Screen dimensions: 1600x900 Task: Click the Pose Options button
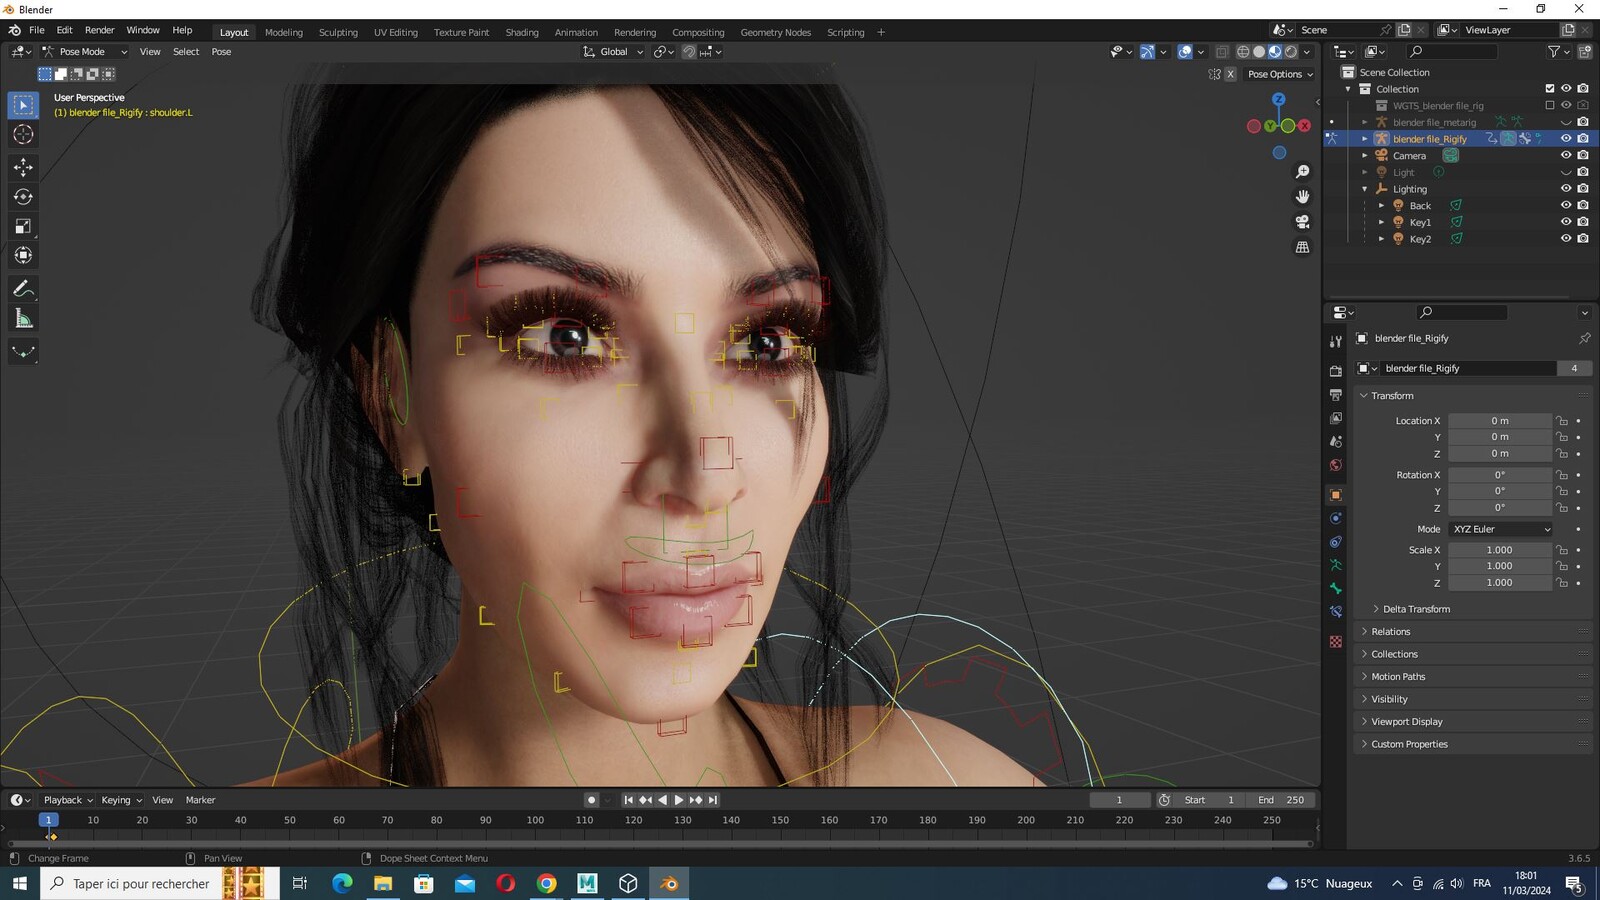[x=1280, y=74]
